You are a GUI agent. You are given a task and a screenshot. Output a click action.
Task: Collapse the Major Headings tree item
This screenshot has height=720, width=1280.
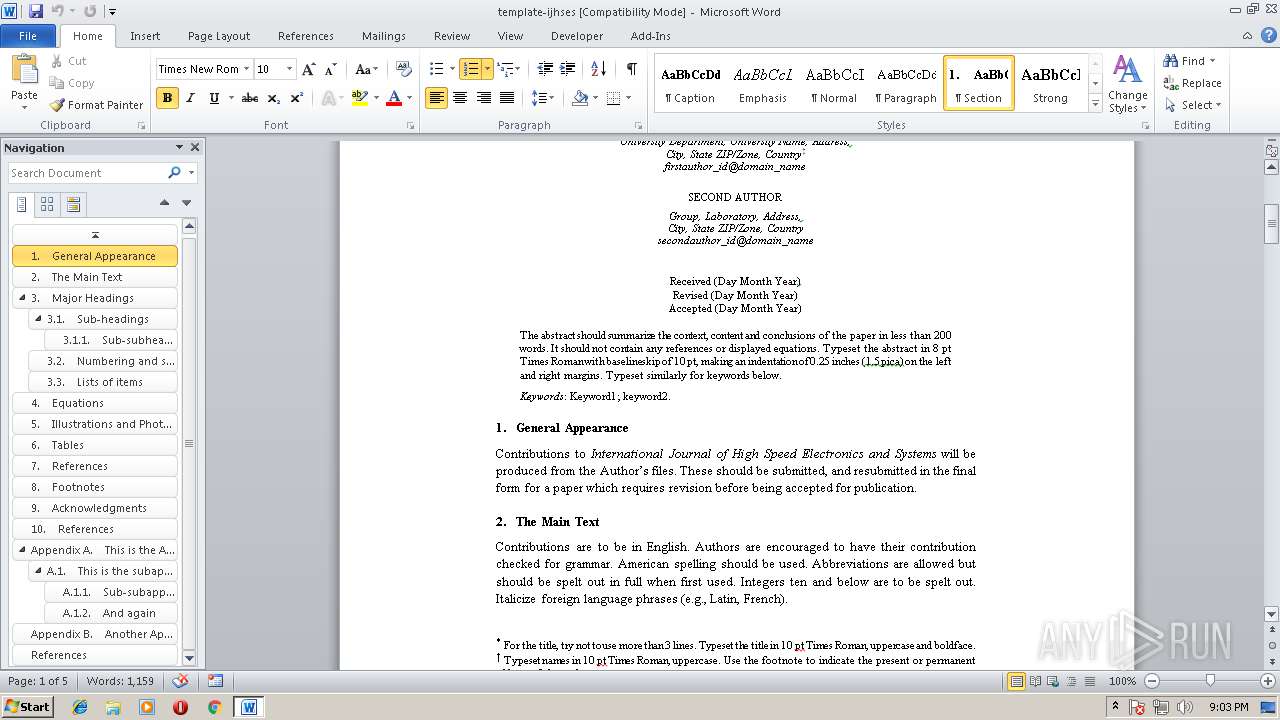pyautogui.click(x=22, y=298)
